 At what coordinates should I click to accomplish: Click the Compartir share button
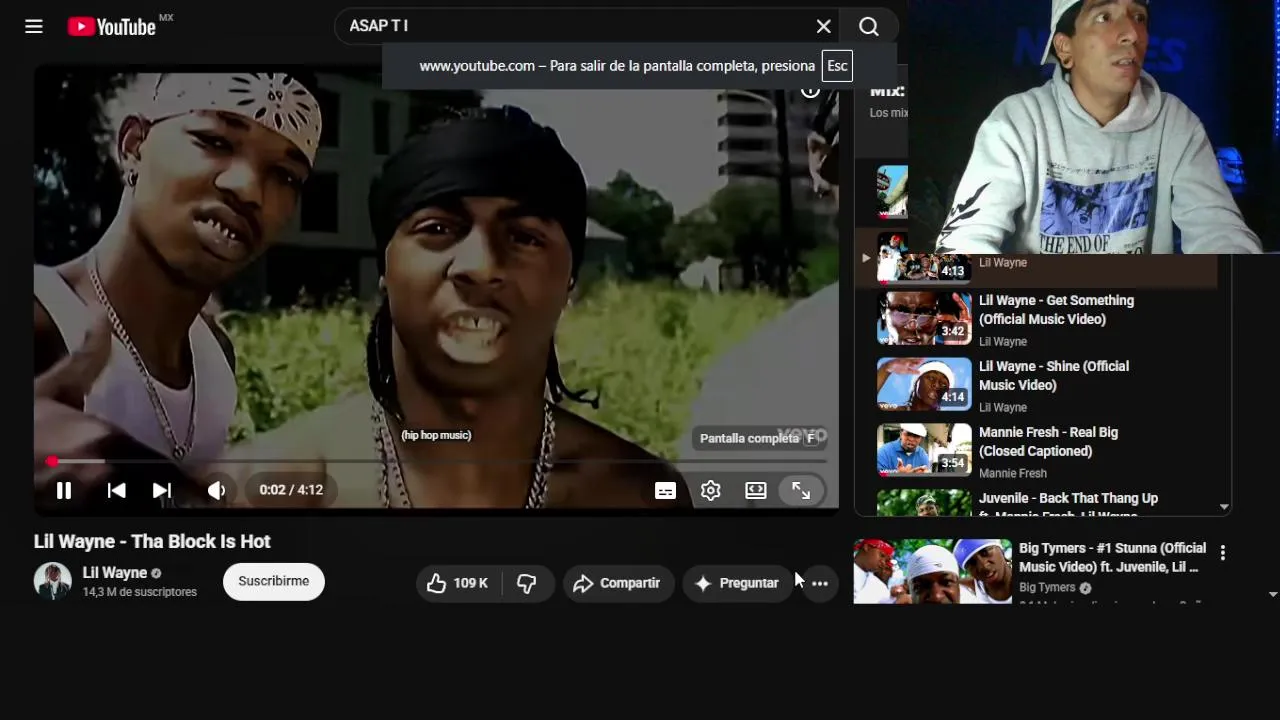click(618, 583)
